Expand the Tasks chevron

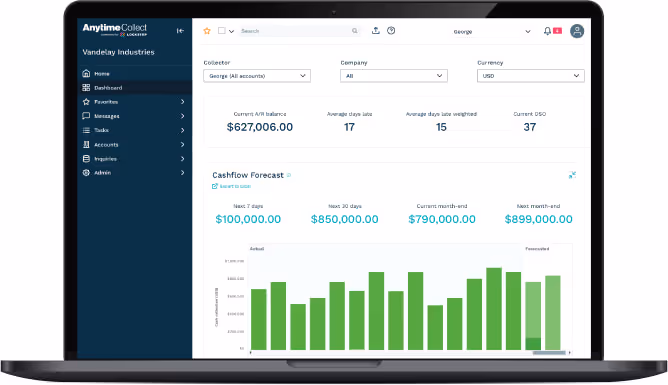point(182,130)
